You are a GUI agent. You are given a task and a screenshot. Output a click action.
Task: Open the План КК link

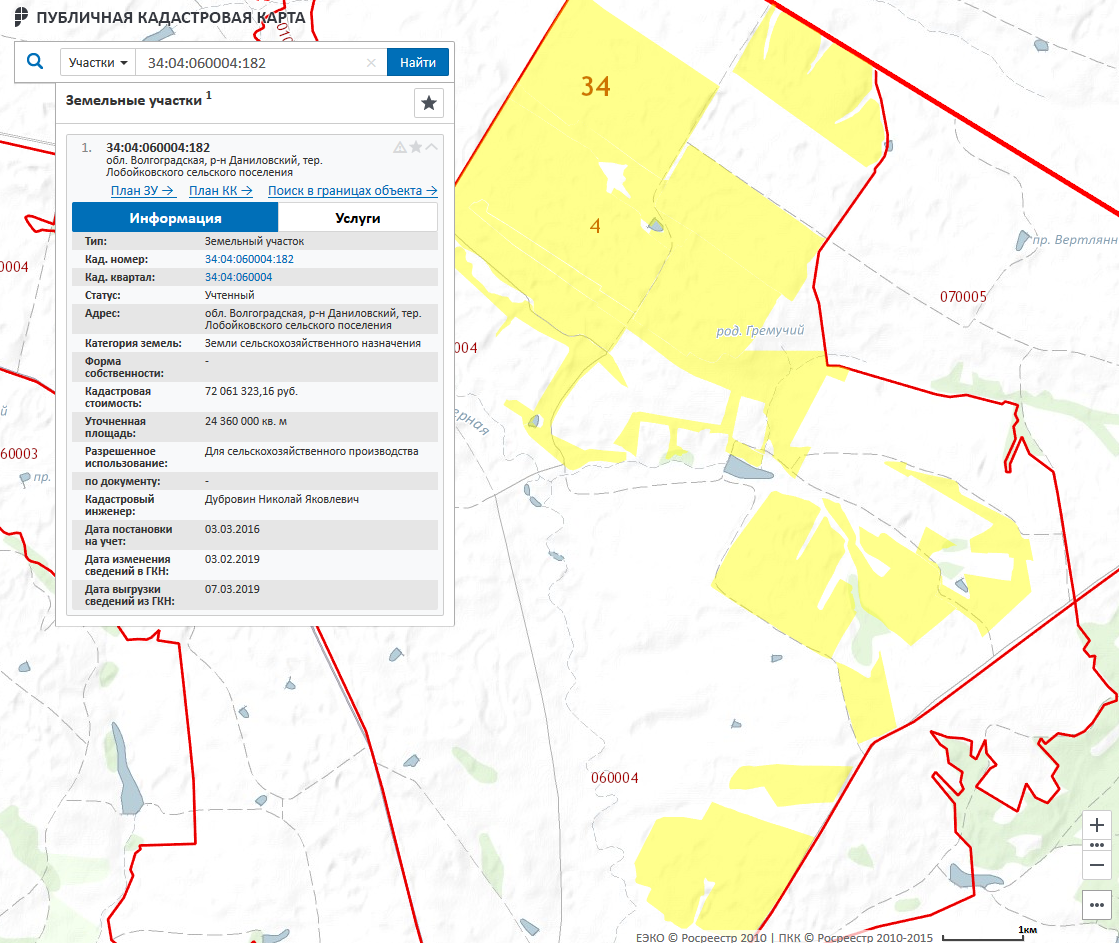(220, 191)
